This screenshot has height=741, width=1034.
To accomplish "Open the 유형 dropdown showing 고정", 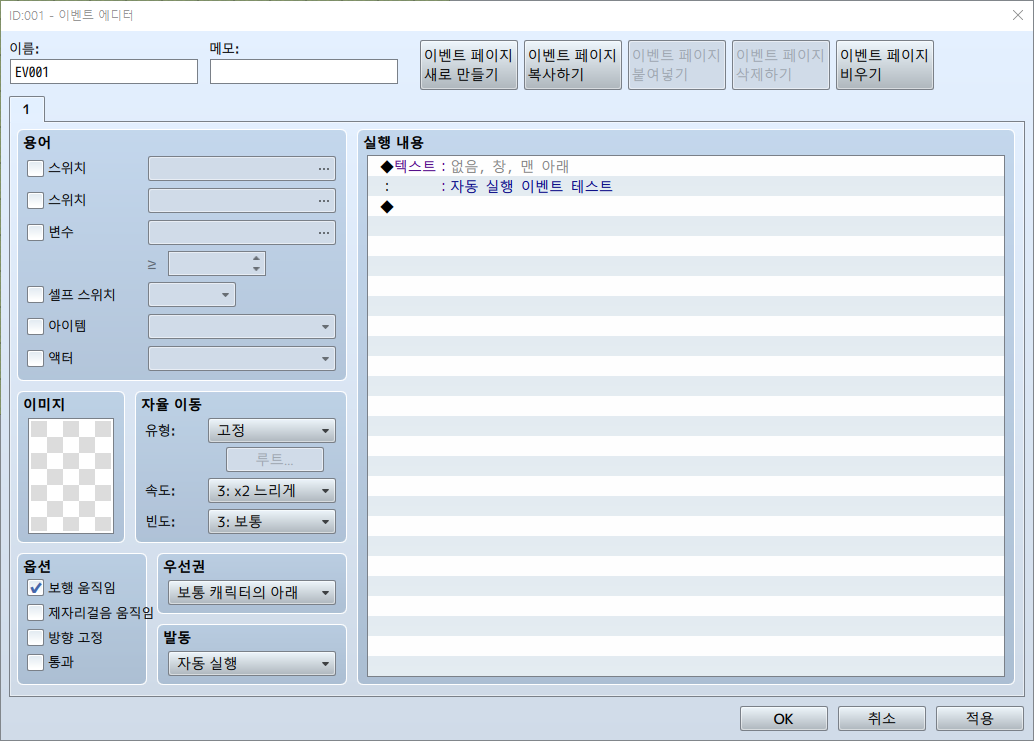I will click(x=272, y=430).
